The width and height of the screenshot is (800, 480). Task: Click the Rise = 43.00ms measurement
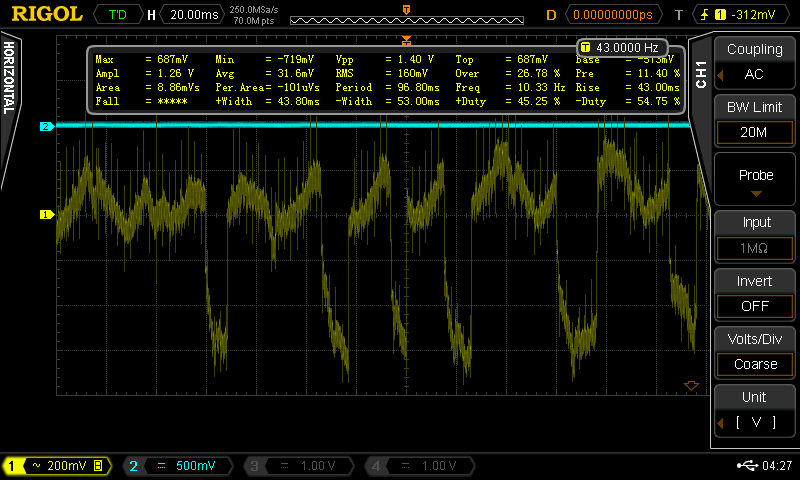click(628, 87)
